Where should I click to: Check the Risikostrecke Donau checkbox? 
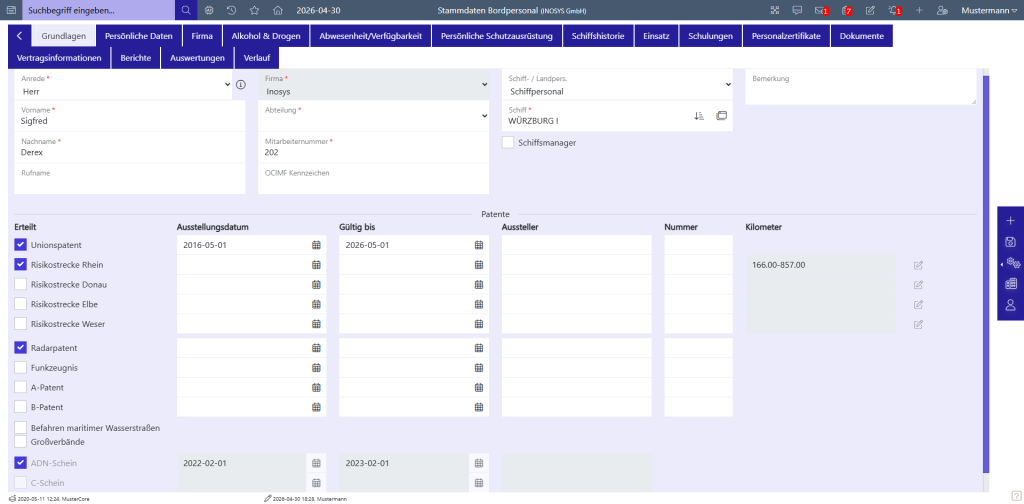coord(20,285)
